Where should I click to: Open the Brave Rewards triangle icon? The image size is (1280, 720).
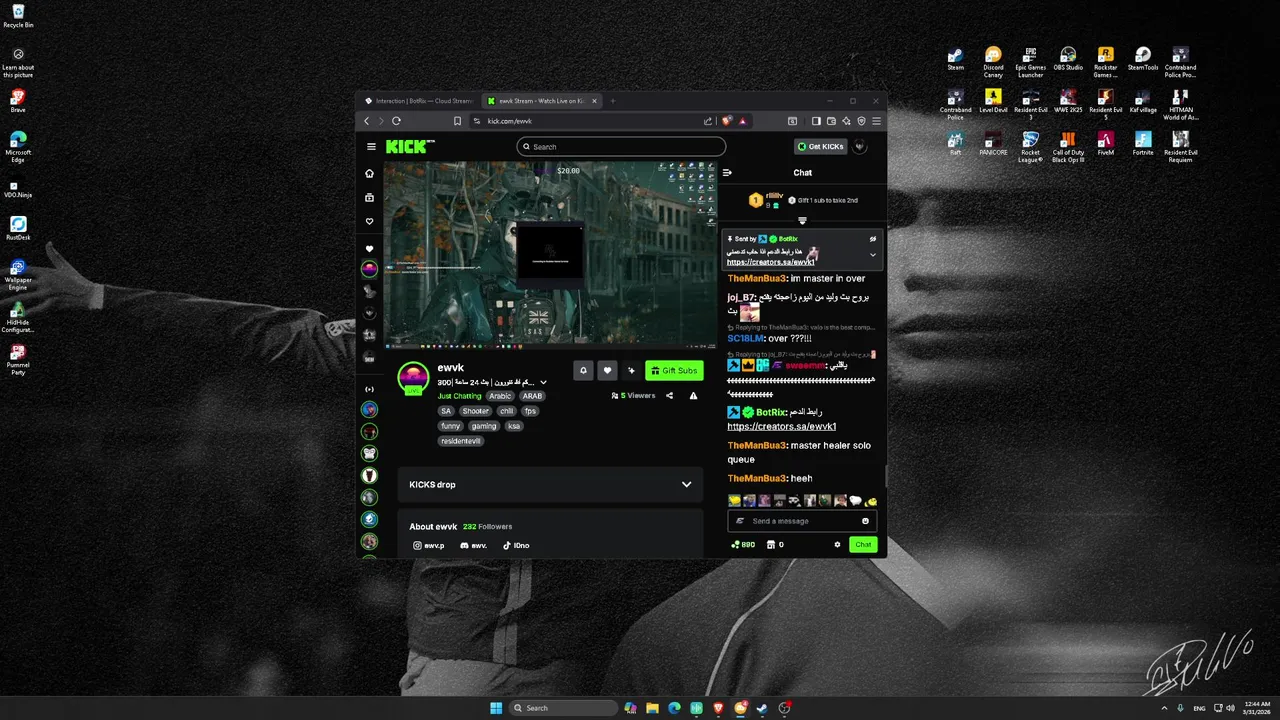743,121
